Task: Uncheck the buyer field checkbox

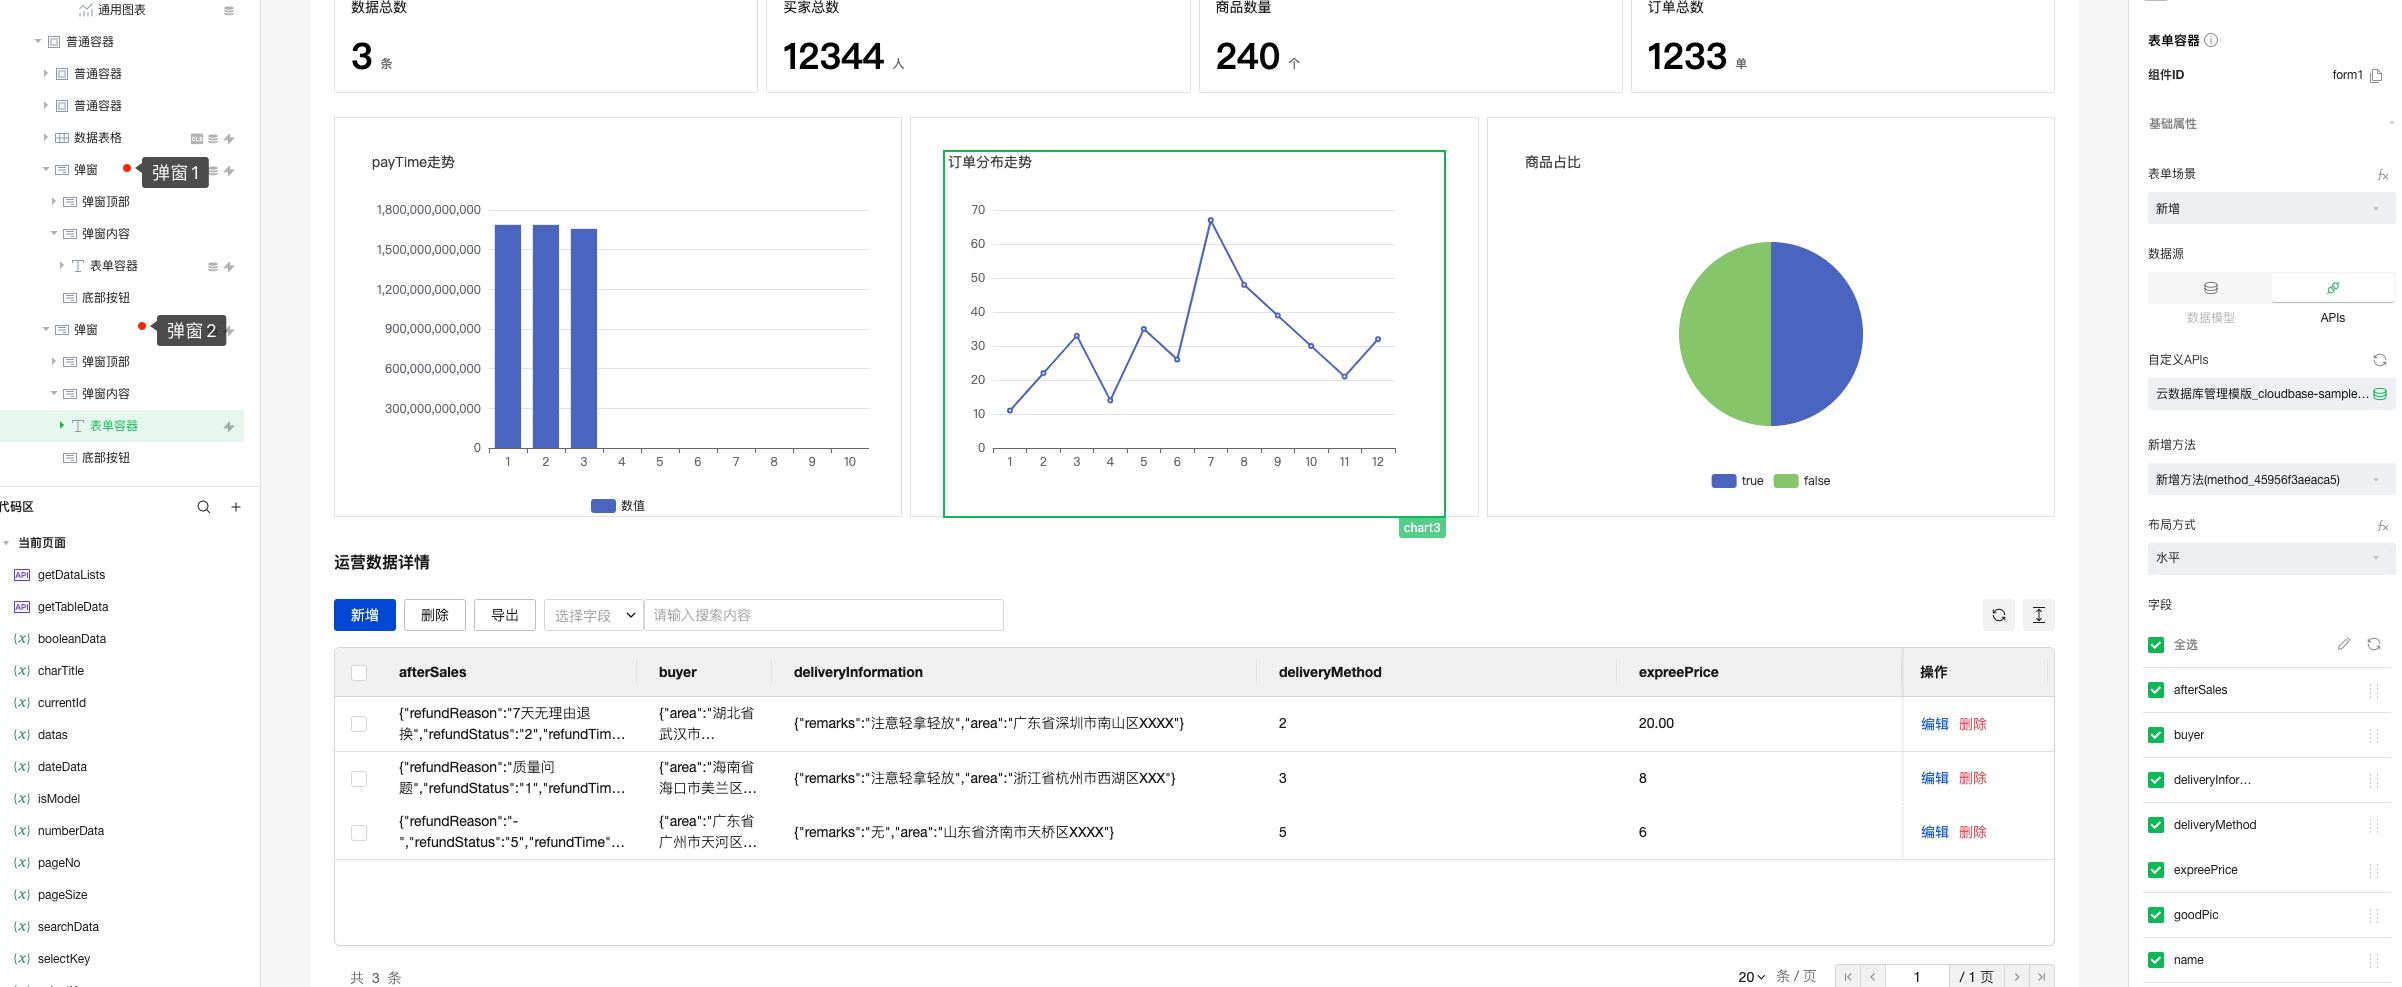Action: coord(2156,735)
